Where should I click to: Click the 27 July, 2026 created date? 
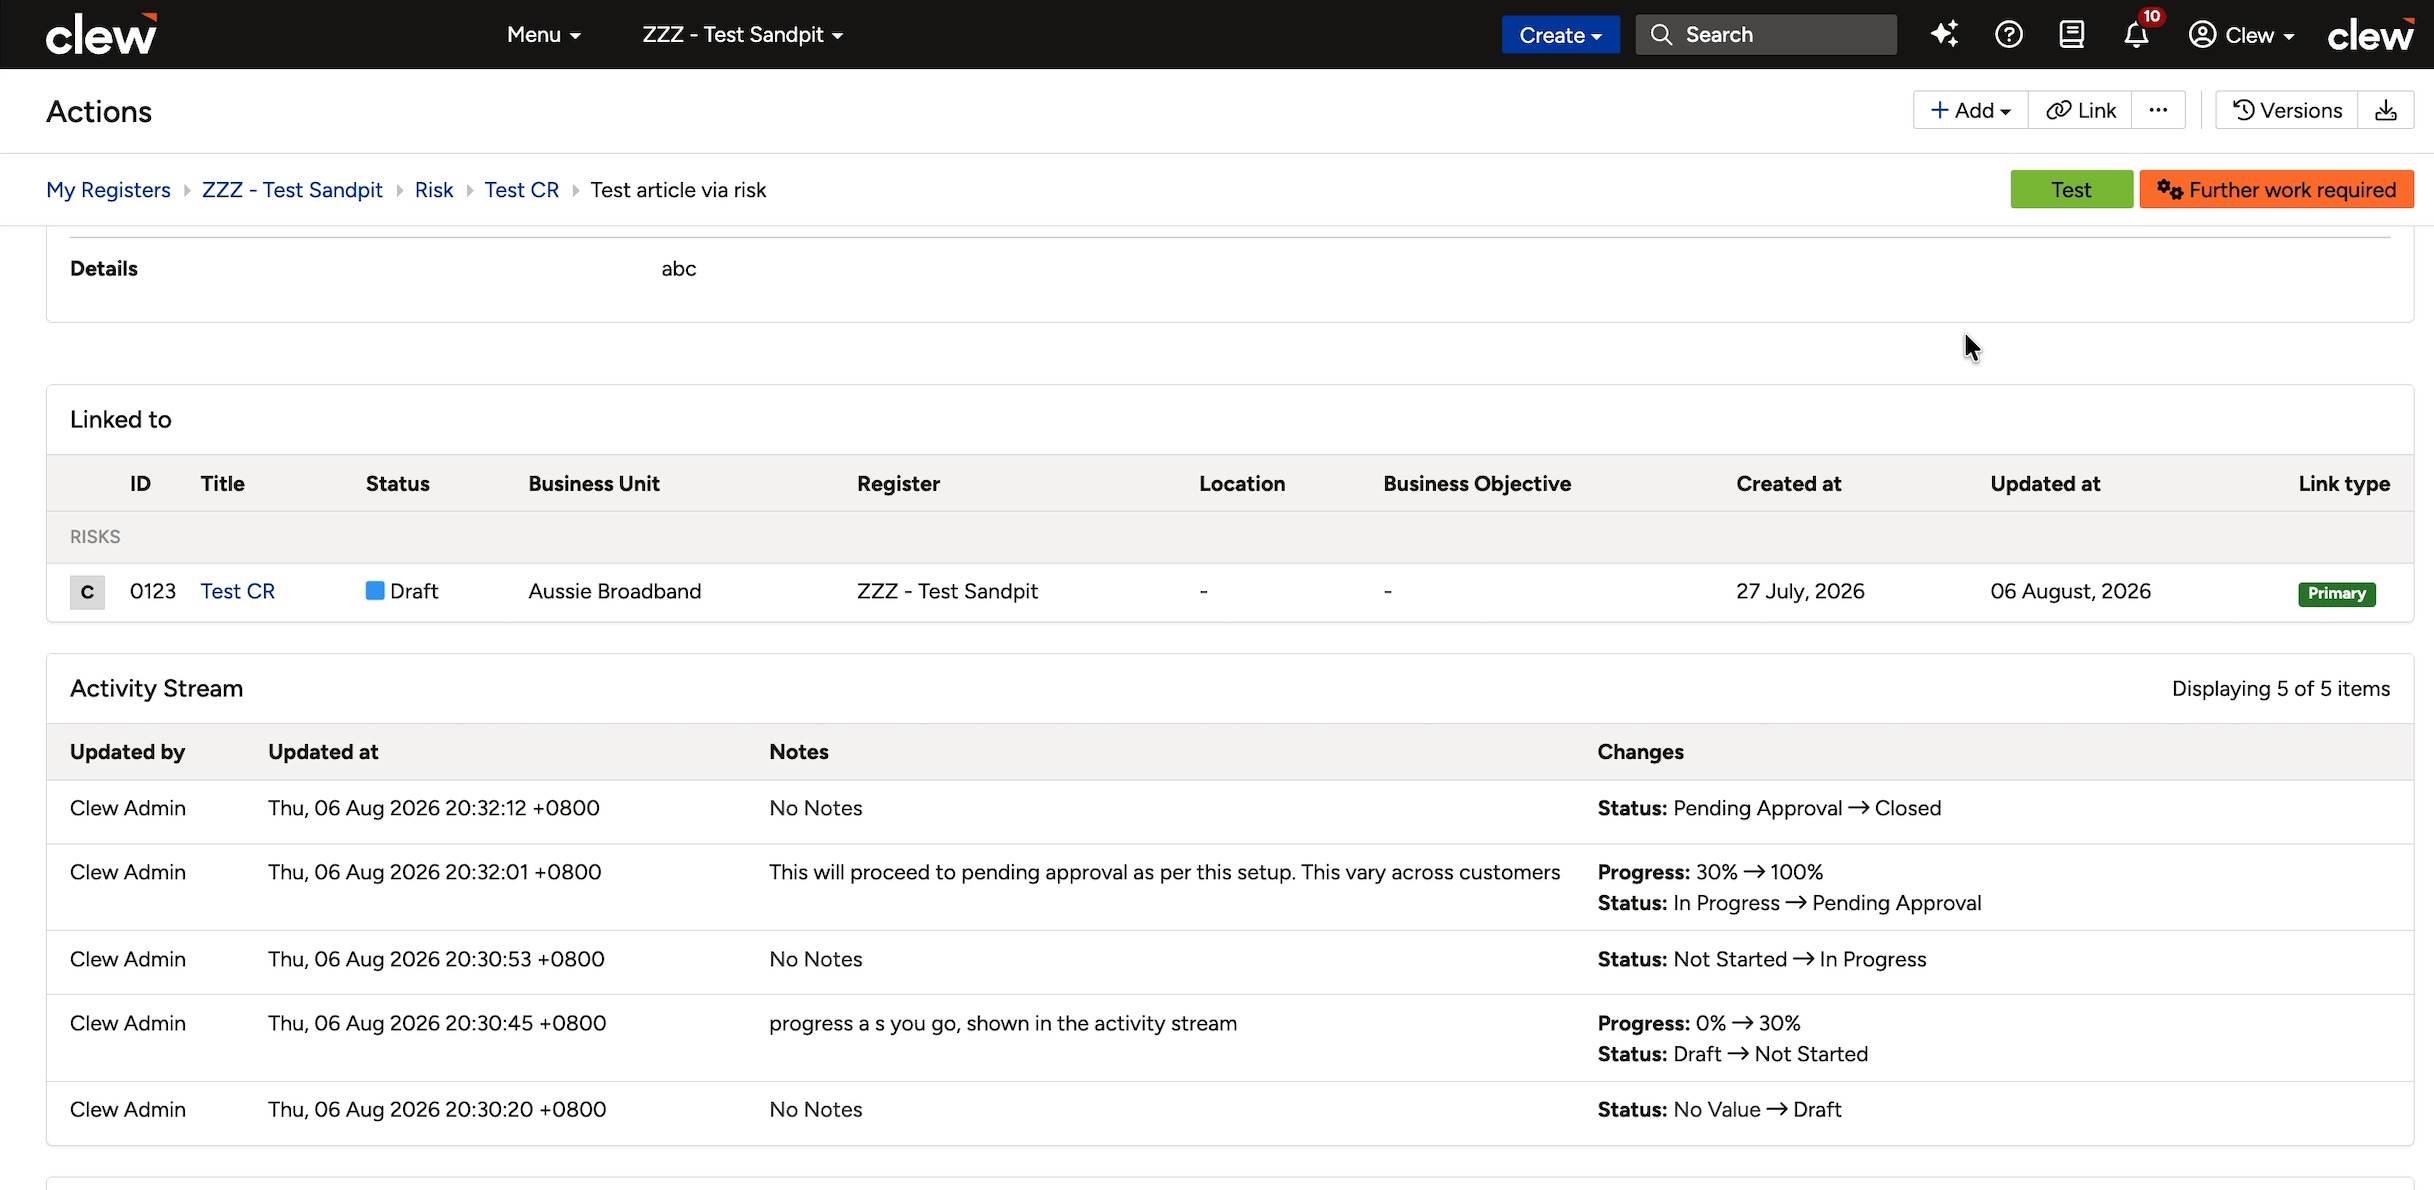(1800, 591)
